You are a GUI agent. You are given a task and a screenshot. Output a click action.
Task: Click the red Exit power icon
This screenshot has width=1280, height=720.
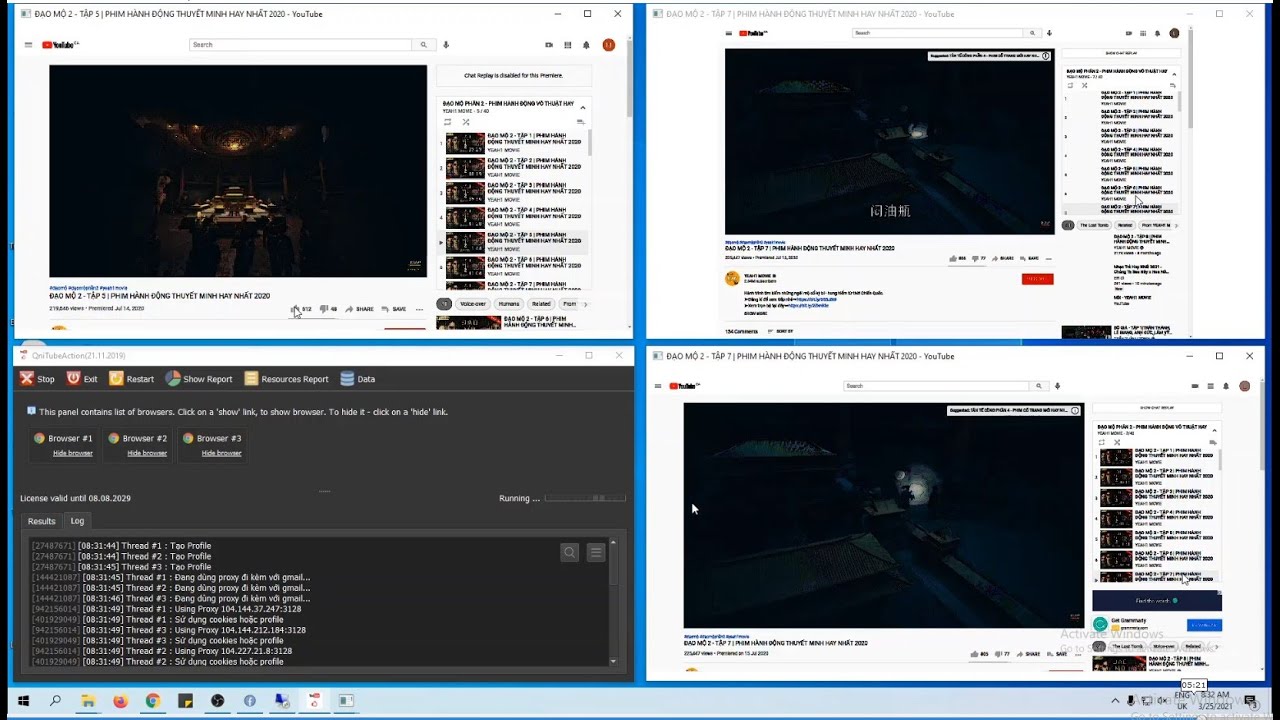pyautogui.click(x=73, y=379)
